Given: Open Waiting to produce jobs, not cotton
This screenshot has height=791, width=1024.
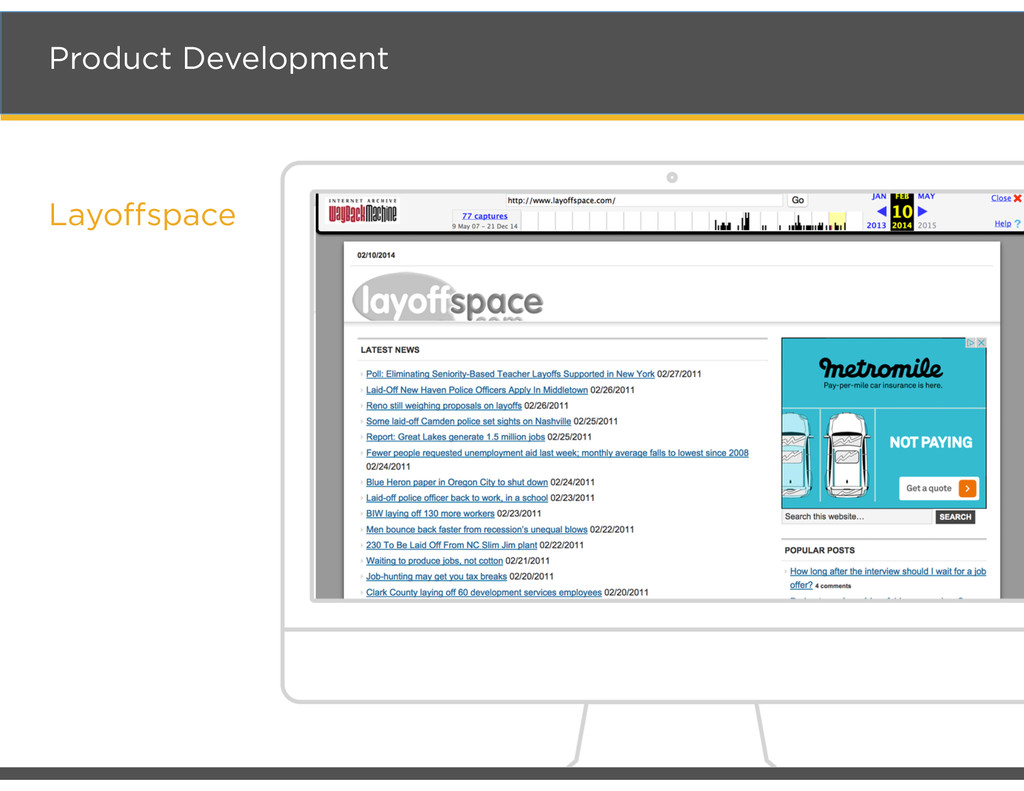Looking at the screenshot, I should [434, 561].
